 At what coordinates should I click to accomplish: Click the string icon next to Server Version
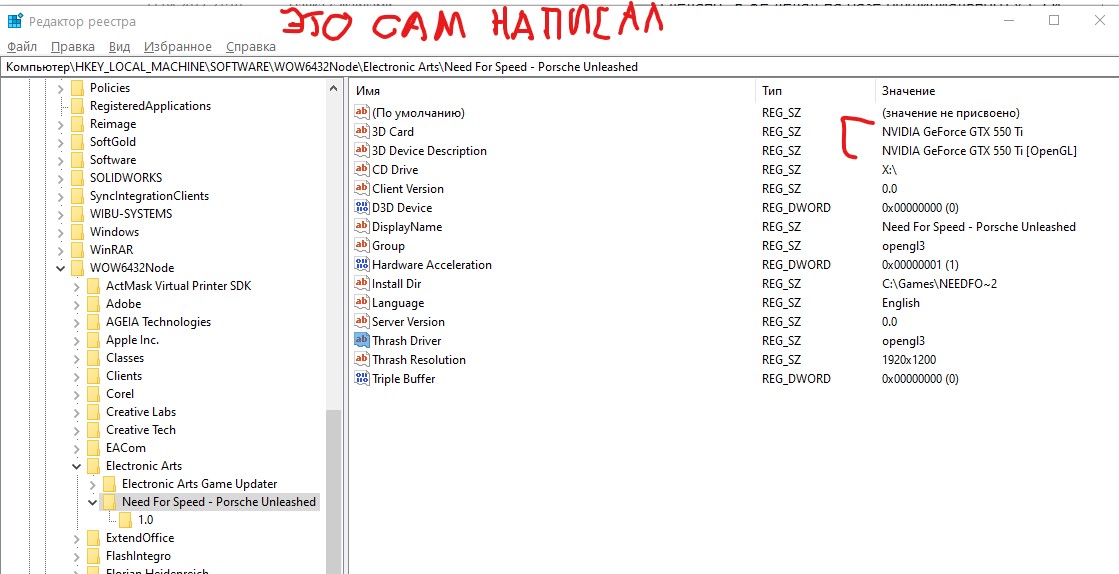[362, 322]
